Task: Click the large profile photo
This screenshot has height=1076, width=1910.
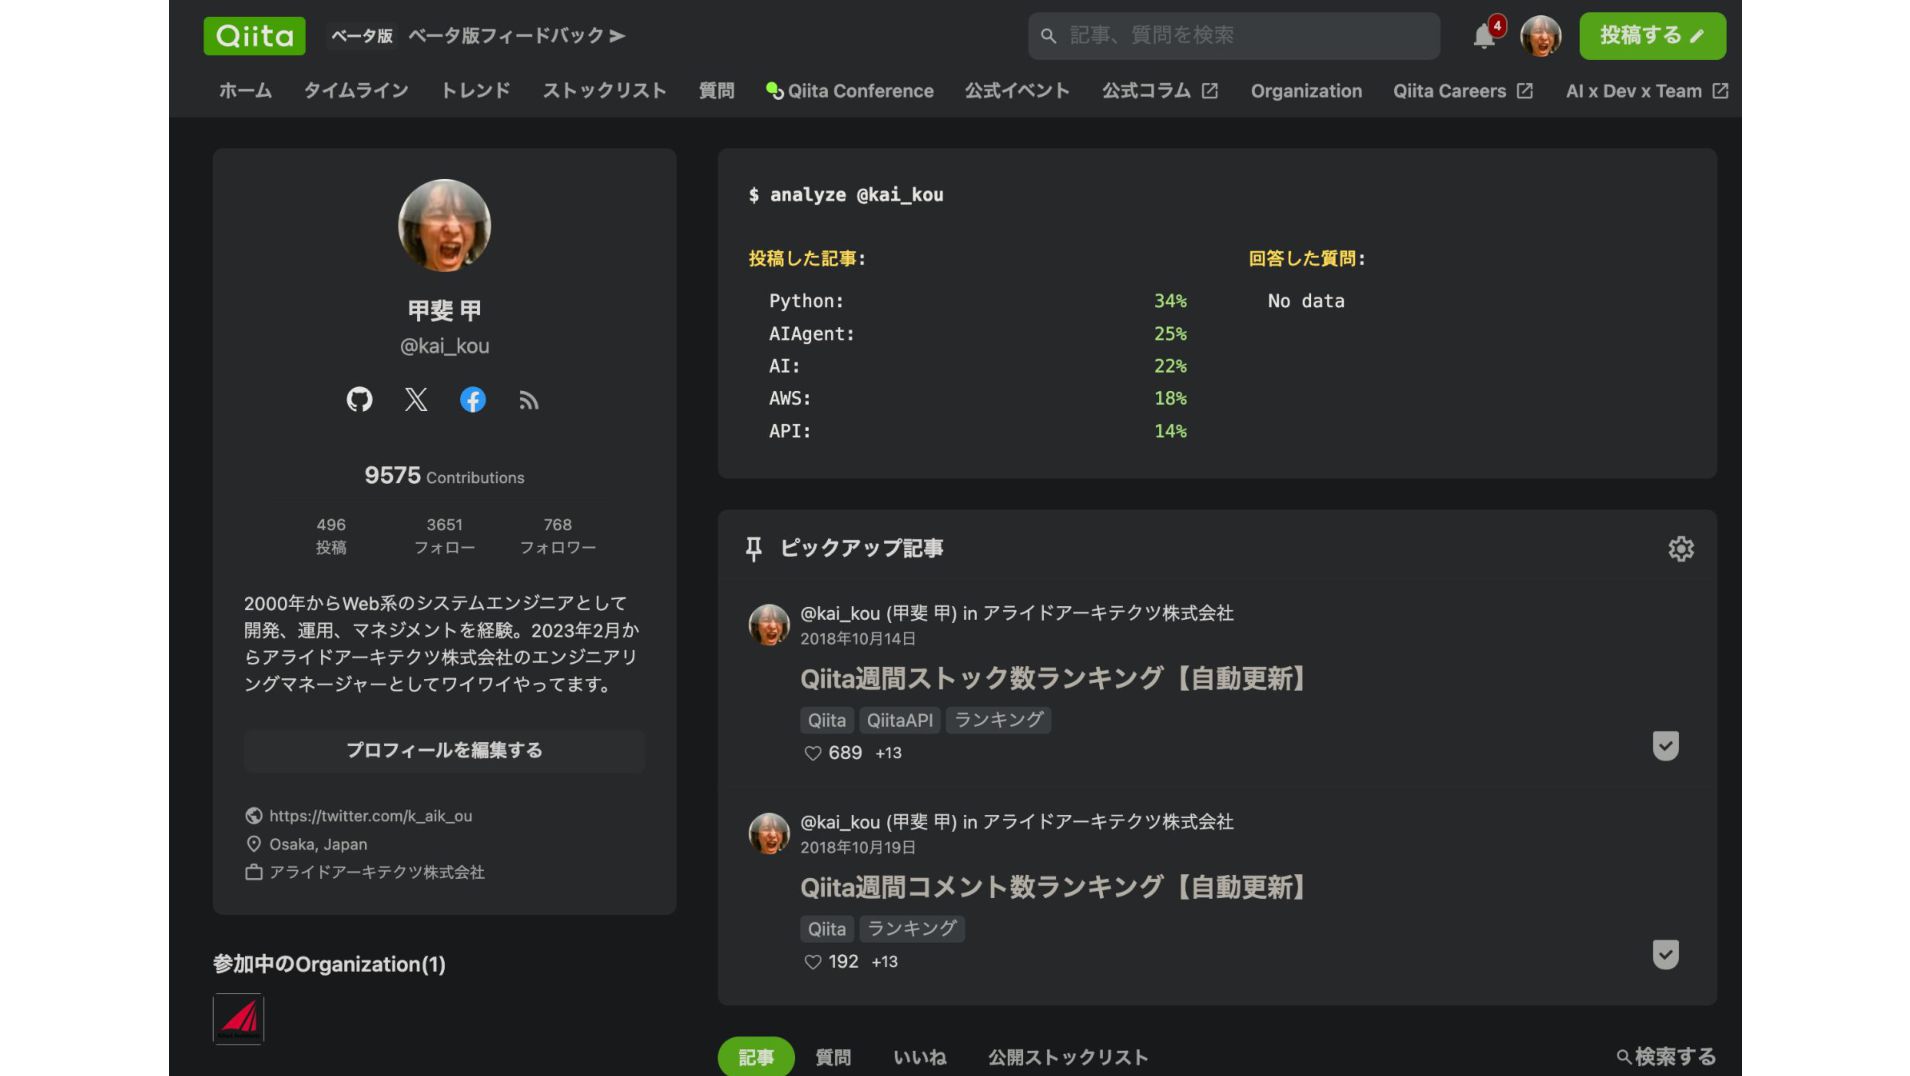Action: tap(444, 225)
